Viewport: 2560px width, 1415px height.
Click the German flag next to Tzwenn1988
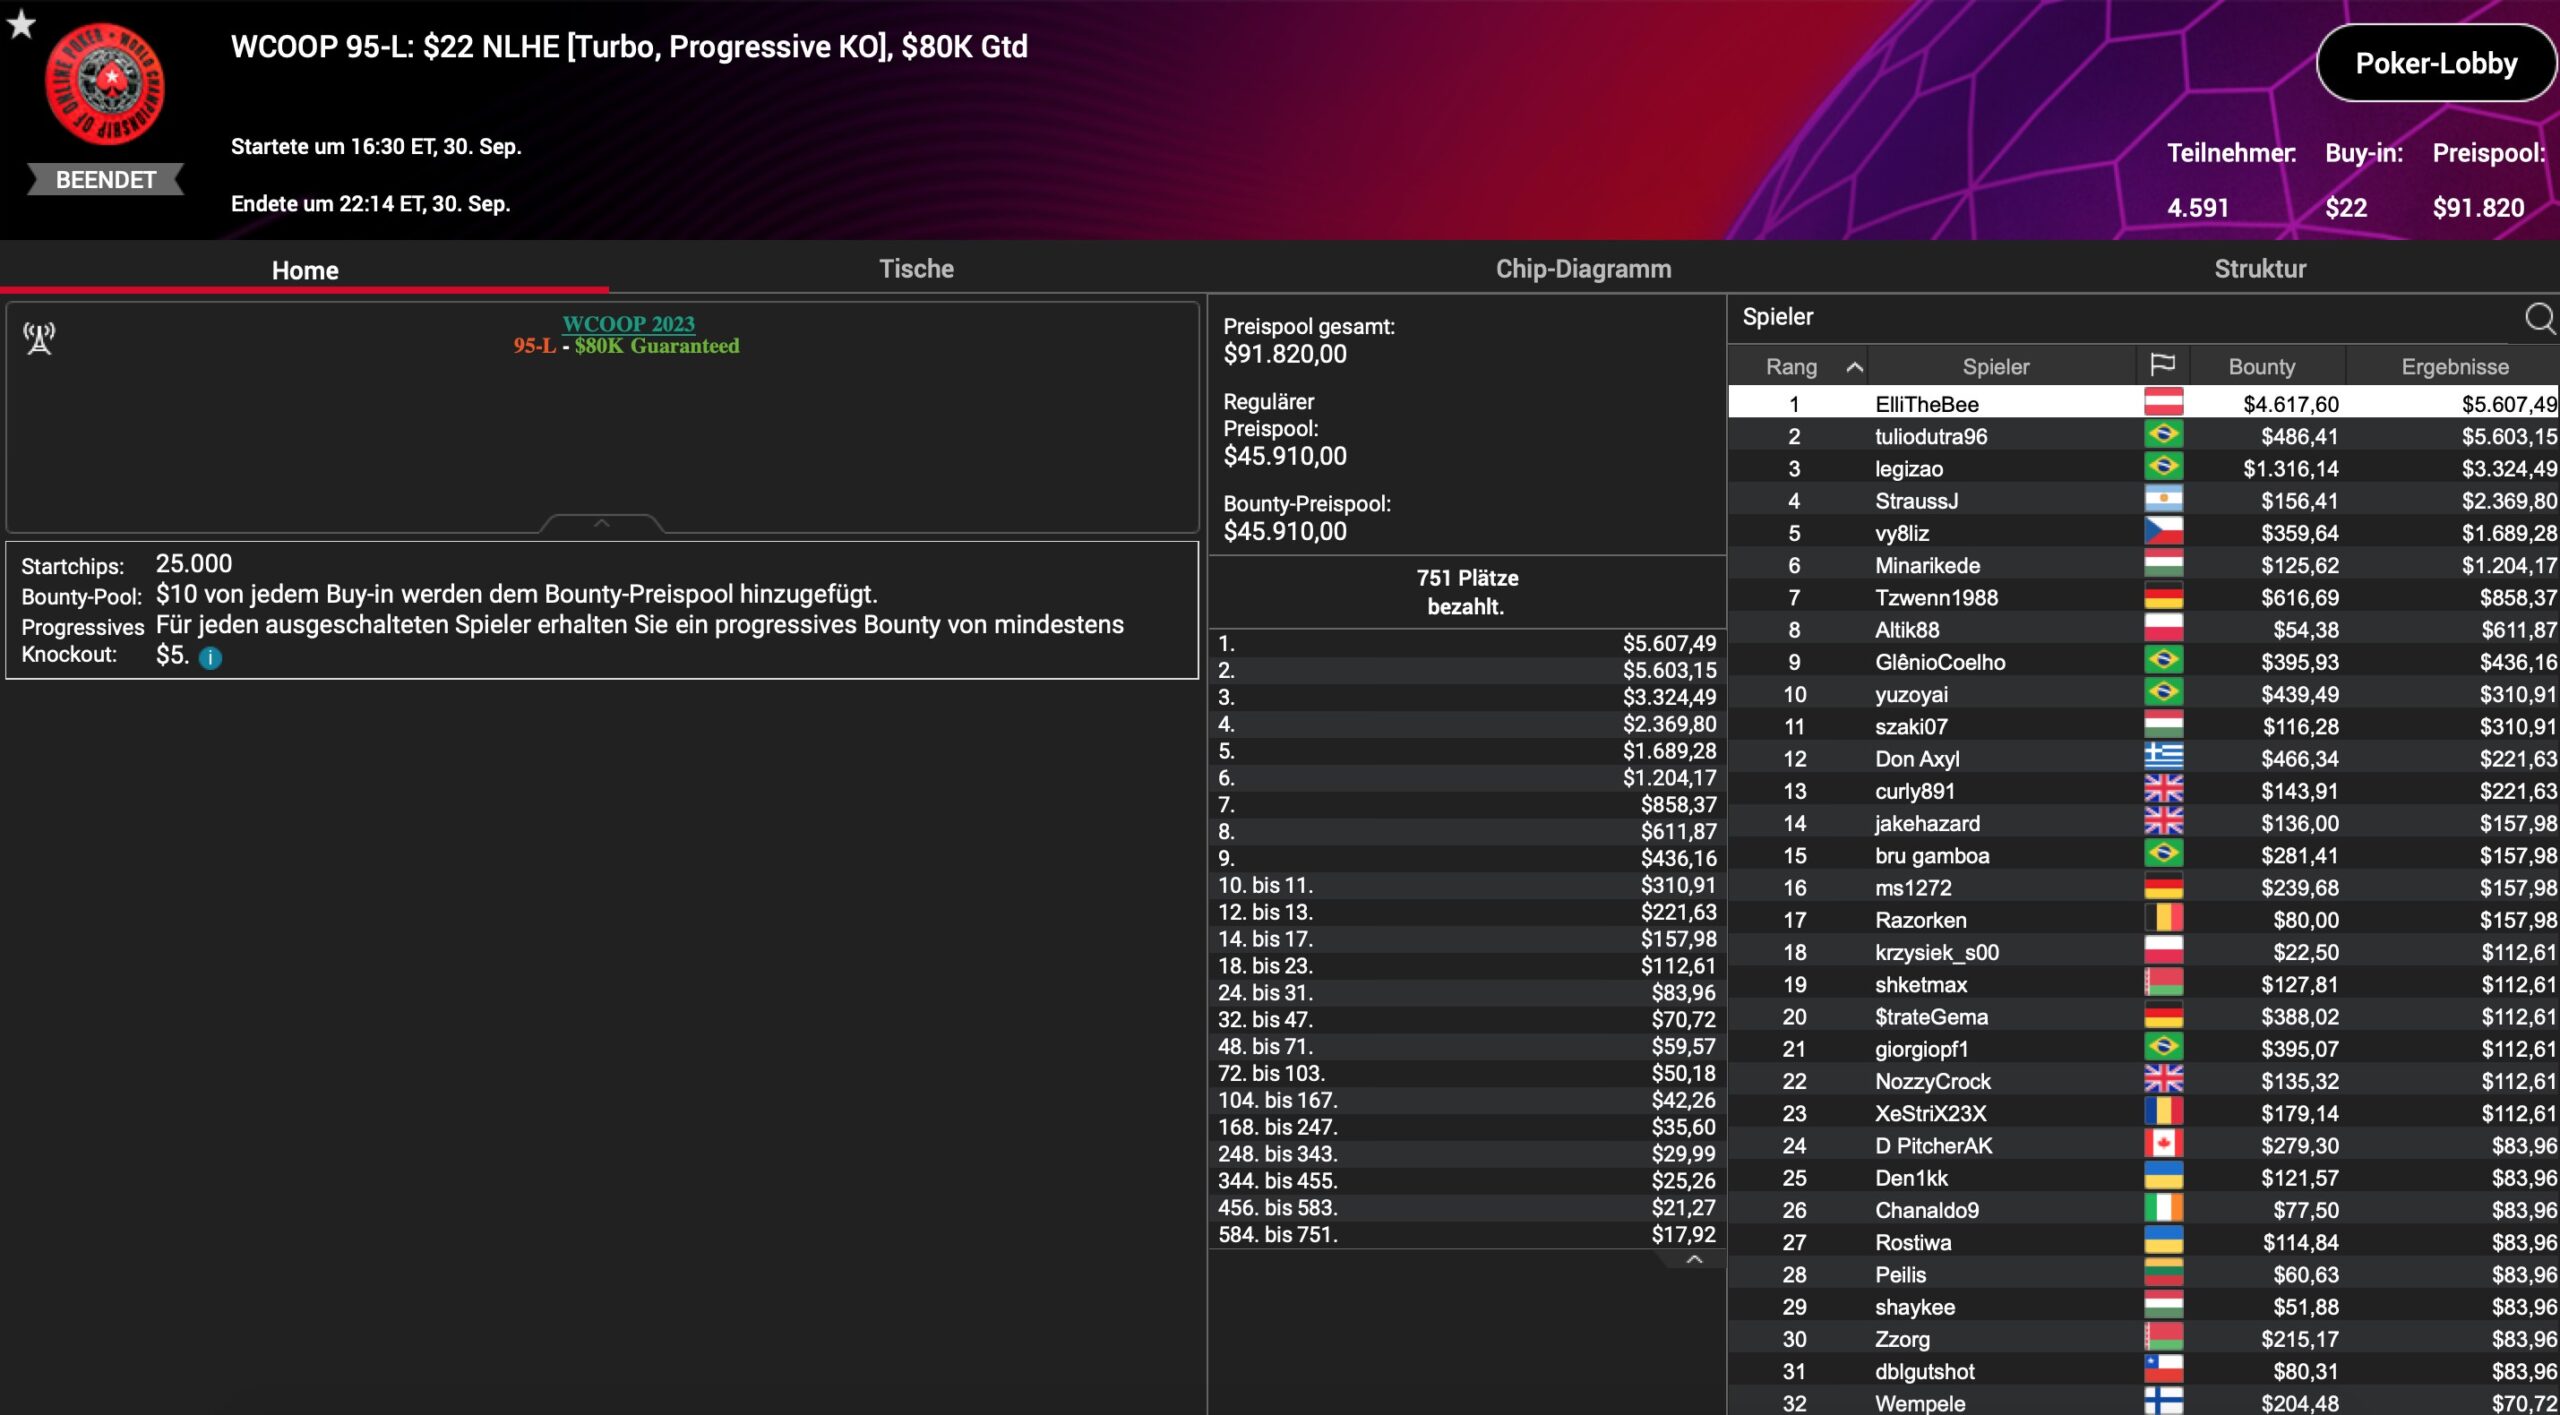(2163, 597)
